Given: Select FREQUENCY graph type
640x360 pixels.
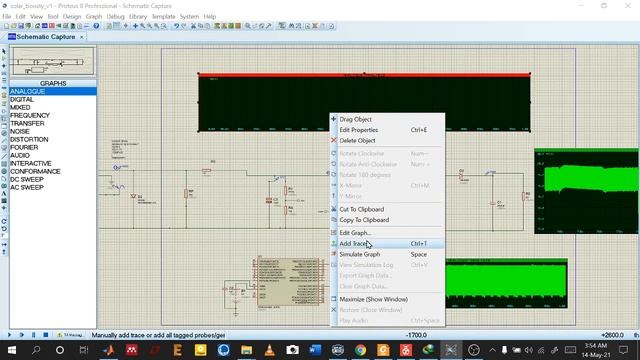Looking at the screenshot, I should 53,116.
